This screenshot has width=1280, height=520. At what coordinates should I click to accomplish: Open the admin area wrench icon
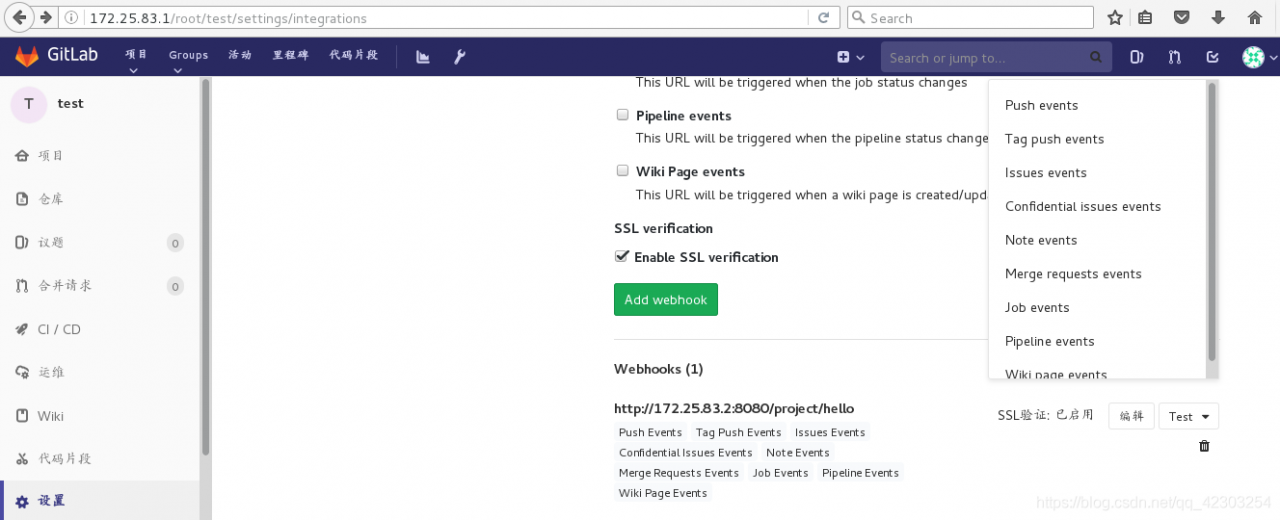[459, 57]
